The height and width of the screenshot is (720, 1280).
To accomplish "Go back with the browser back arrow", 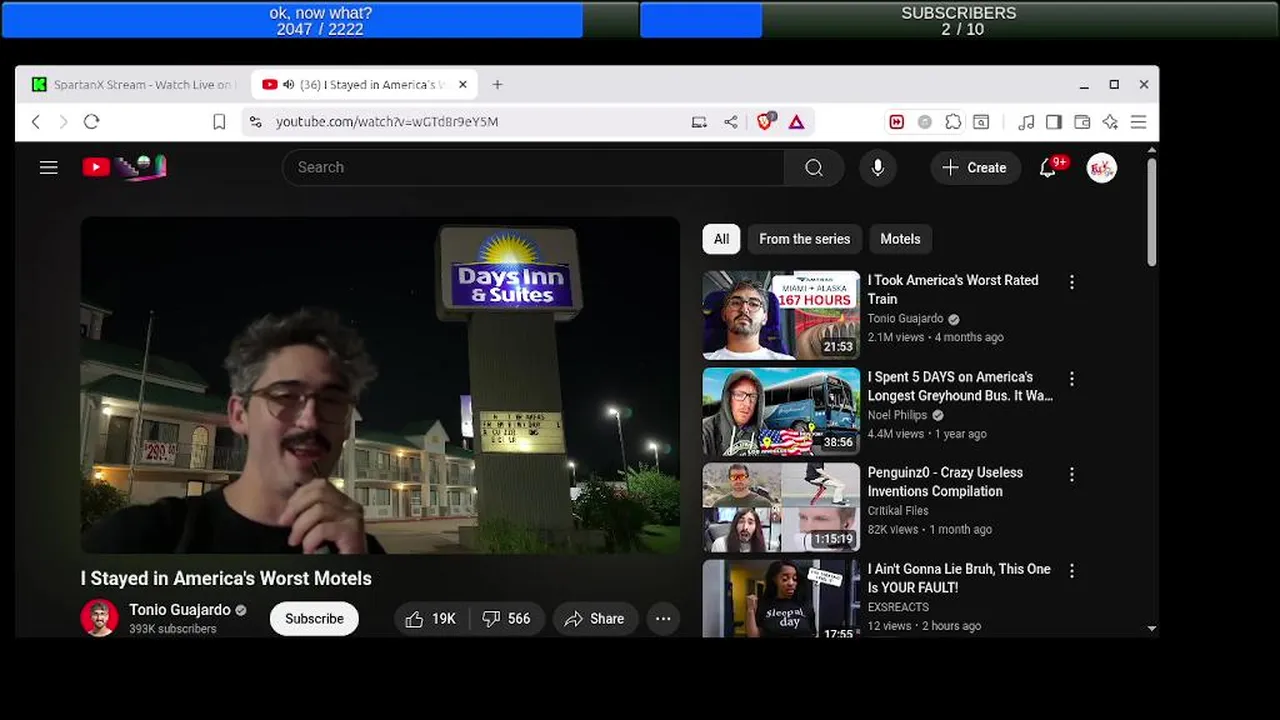I will point(36,122).
